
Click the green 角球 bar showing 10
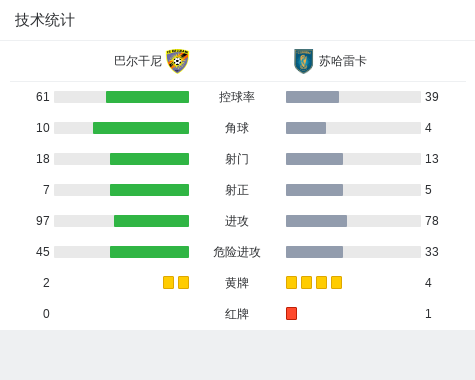[x=141, y=128]
